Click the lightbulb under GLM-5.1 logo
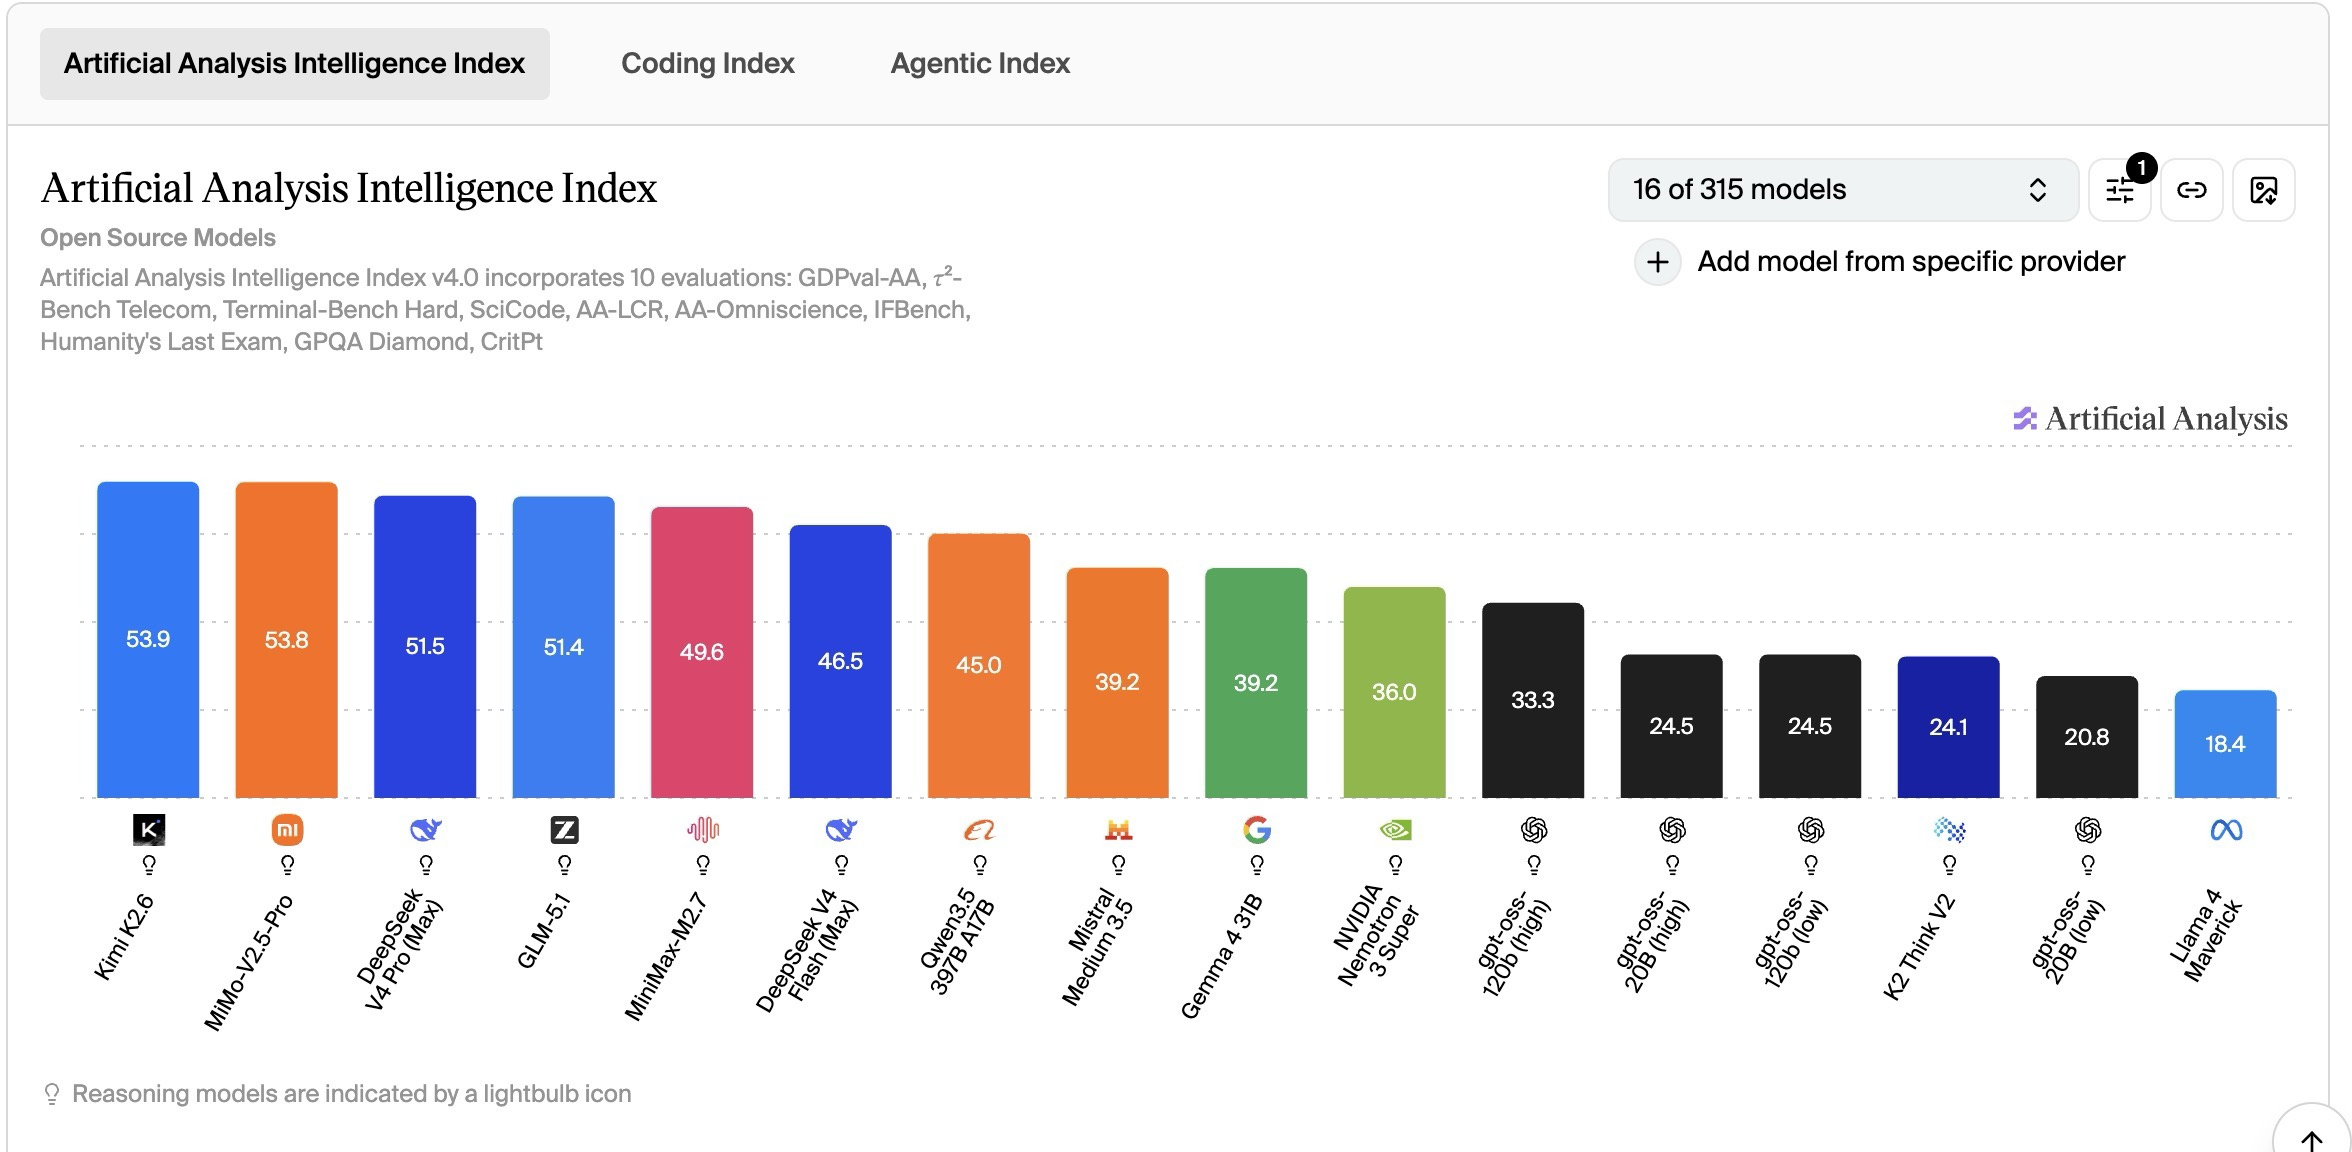 pyautogui.click(x=565, y=864)
